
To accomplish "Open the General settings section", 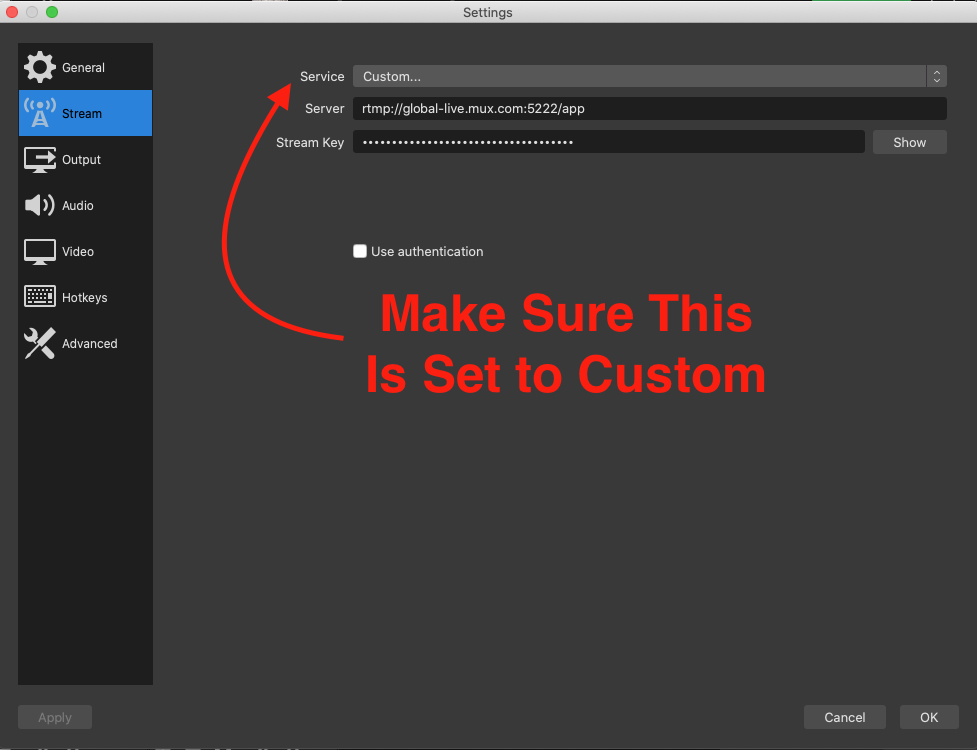I will [x=85, y=67].
